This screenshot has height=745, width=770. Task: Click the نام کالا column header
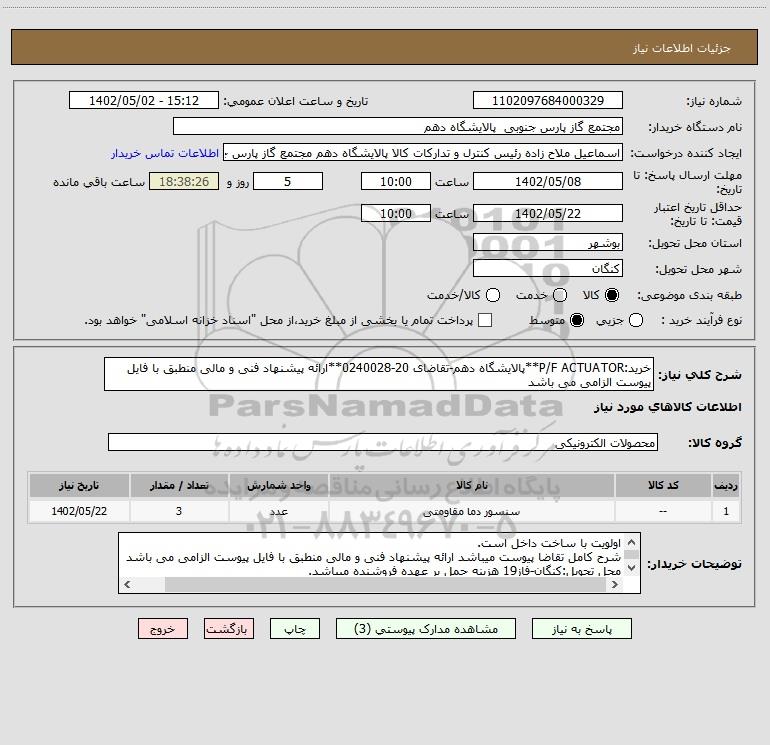[471, 485]
